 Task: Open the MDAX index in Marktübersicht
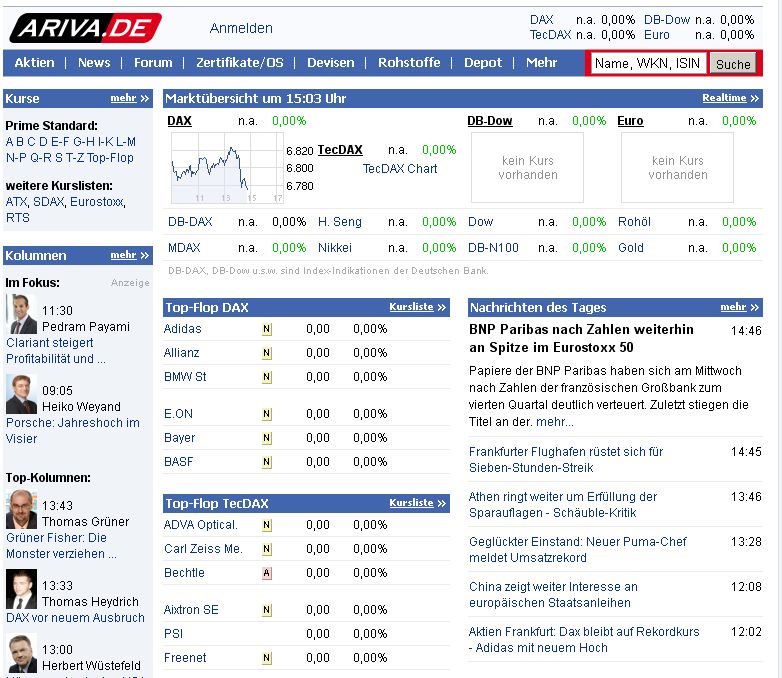[184, 248]
